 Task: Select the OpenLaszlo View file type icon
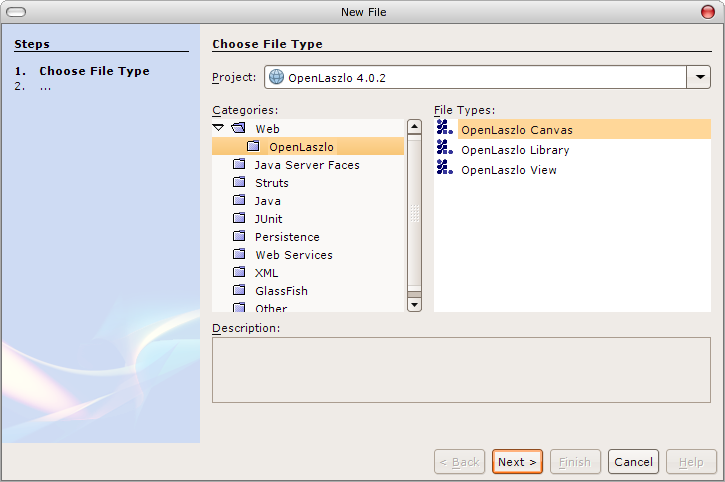tap(444, 167)
